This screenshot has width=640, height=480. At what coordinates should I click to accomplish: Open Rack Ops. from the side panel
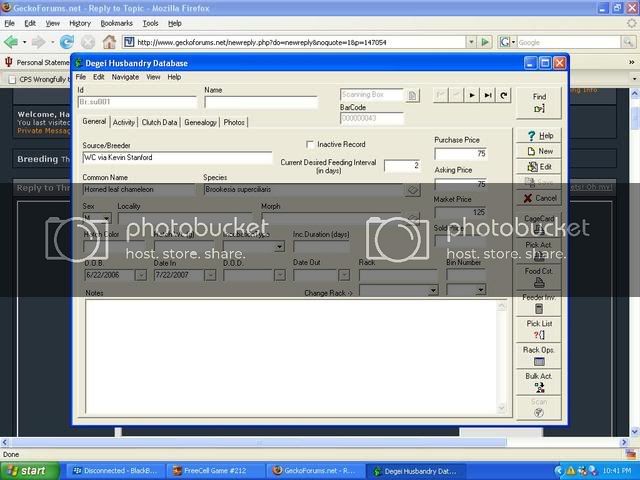tap(539, 355)
